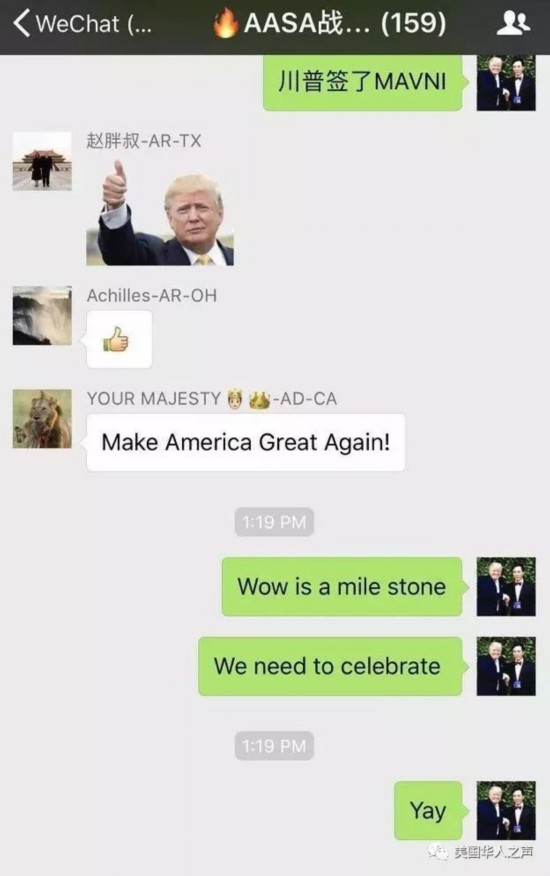Tap the first 1:19 PM timestamp
This screenshot has width=550, height=876.
tap(274, 522)
